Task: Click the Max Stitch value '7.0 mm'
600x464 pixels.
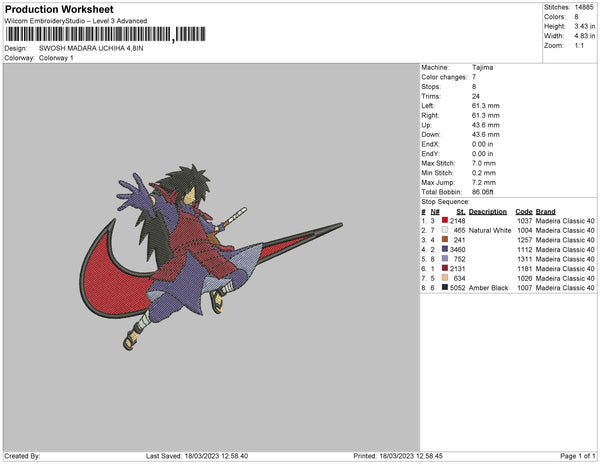Action: point(484,163)
